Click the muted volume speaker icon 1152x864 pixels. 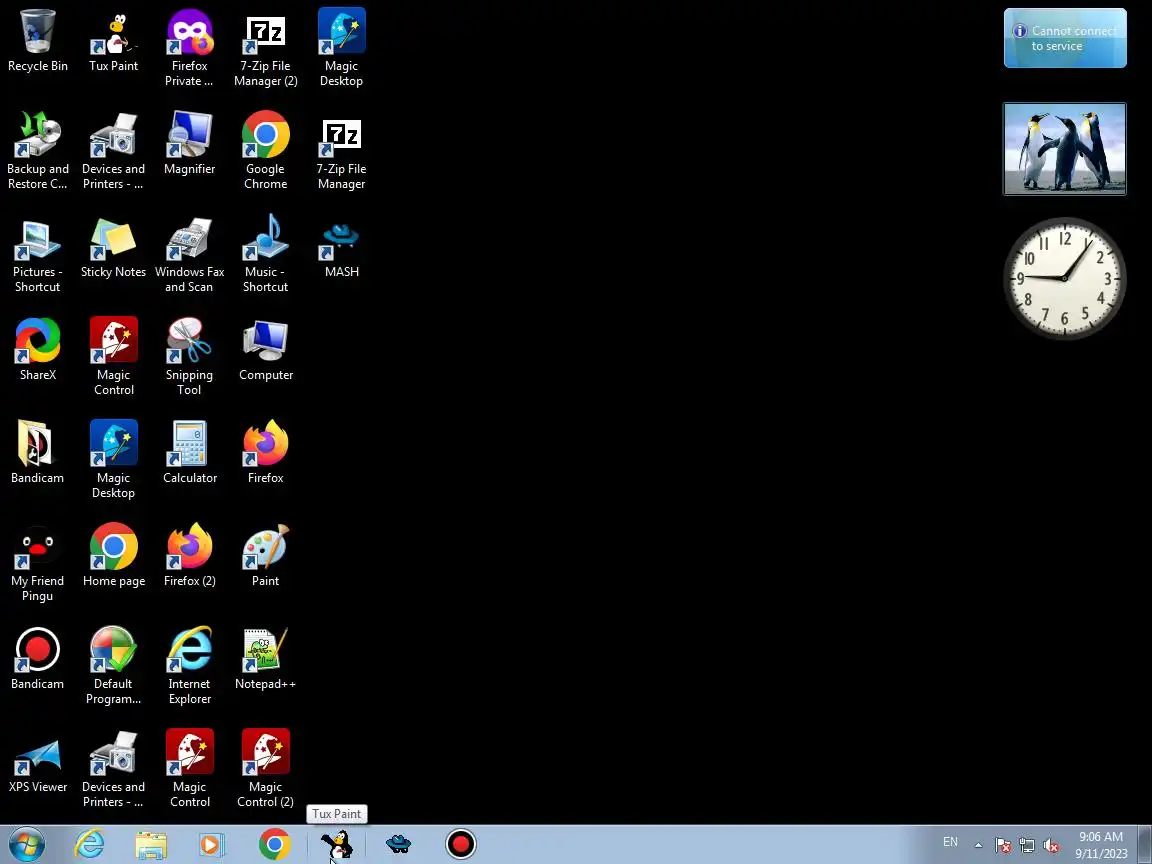tap(1051, 845)
